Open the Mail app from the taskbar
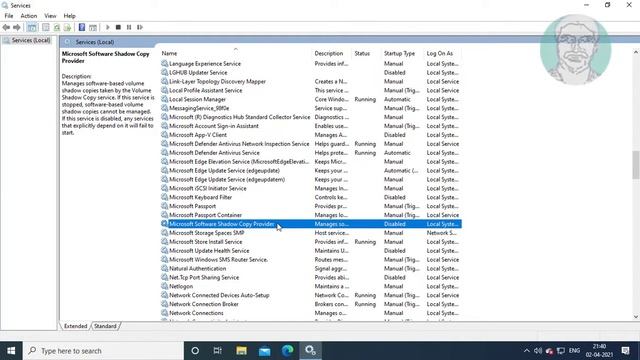The image size is (640, 360). point(264,351)
